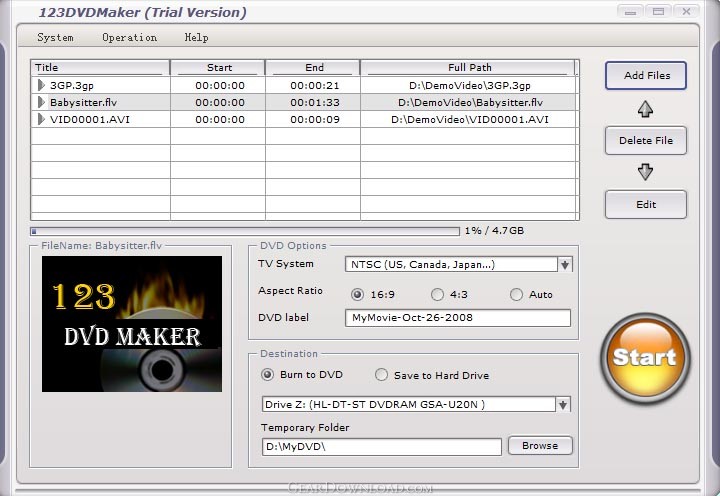Click the orange Start button

(x=645, y=358)
